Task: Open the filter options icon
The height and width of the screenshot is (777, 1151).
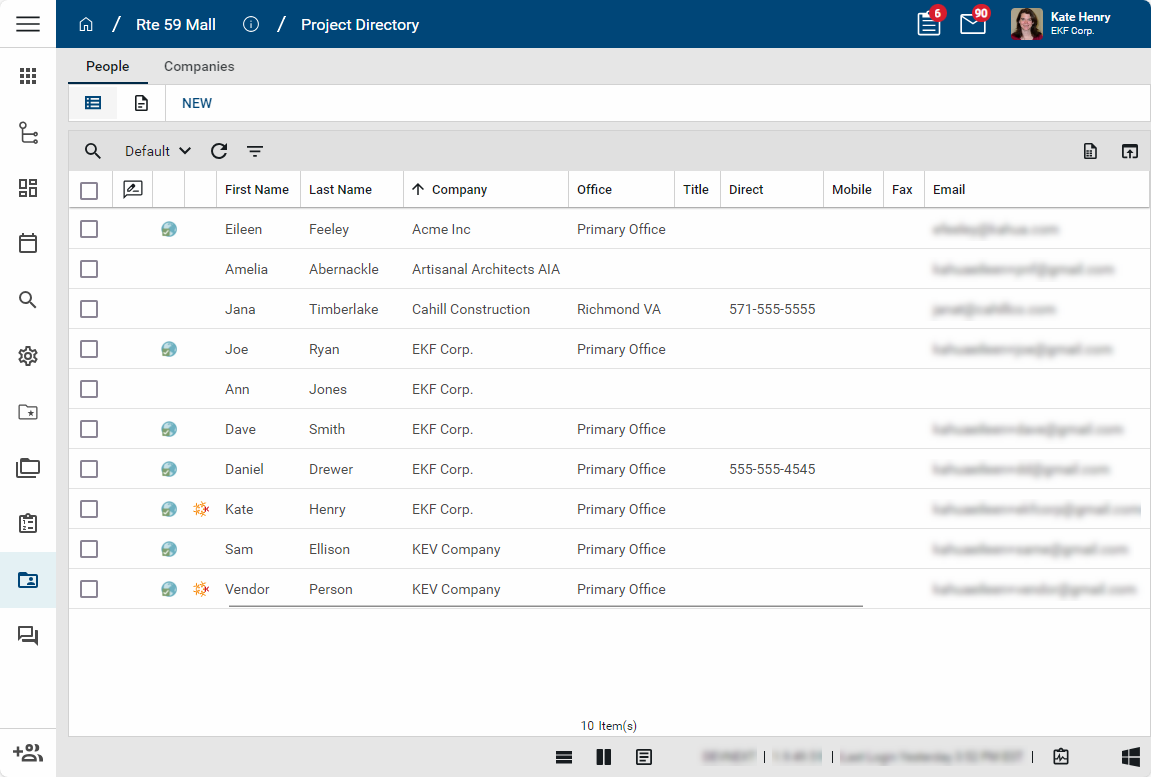Action: (x=255, y=151)
